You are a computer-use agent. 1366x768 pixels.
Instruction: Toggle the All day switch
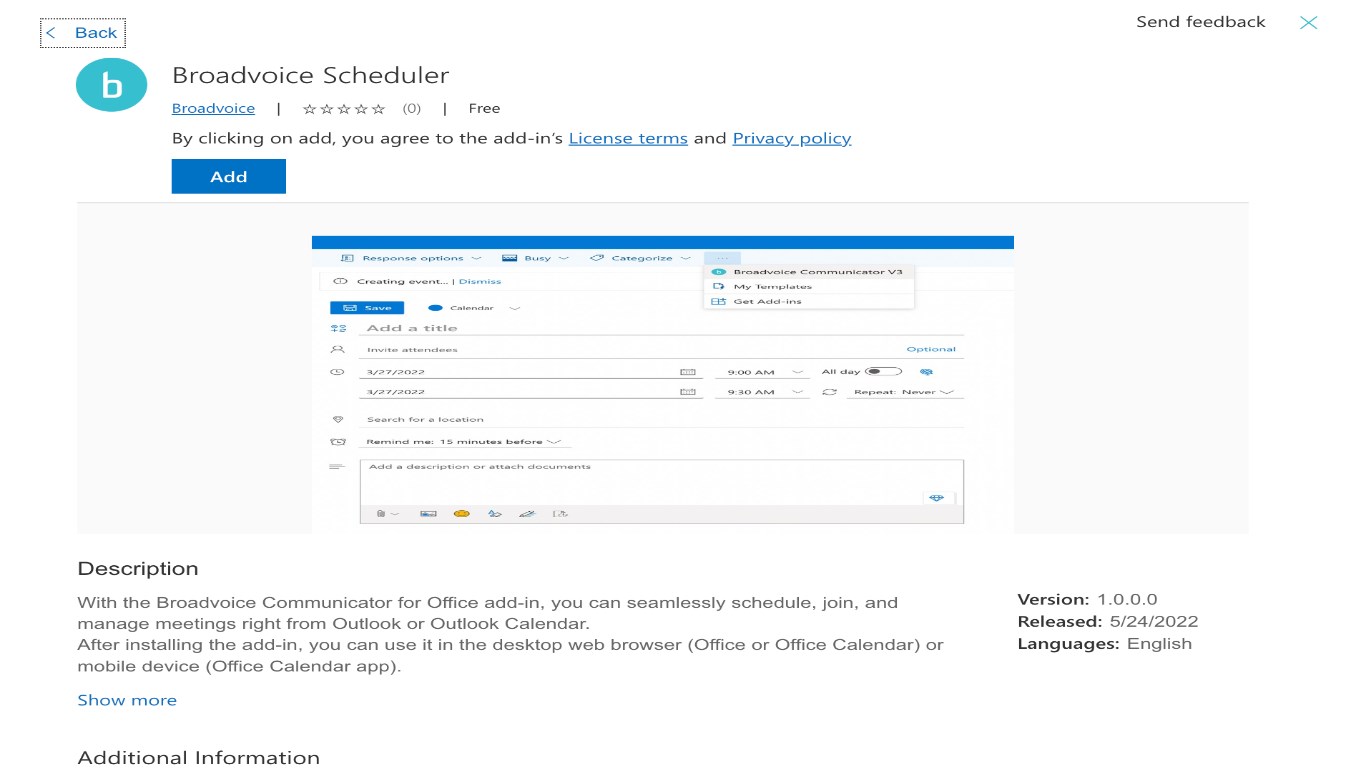coord(882,371)
